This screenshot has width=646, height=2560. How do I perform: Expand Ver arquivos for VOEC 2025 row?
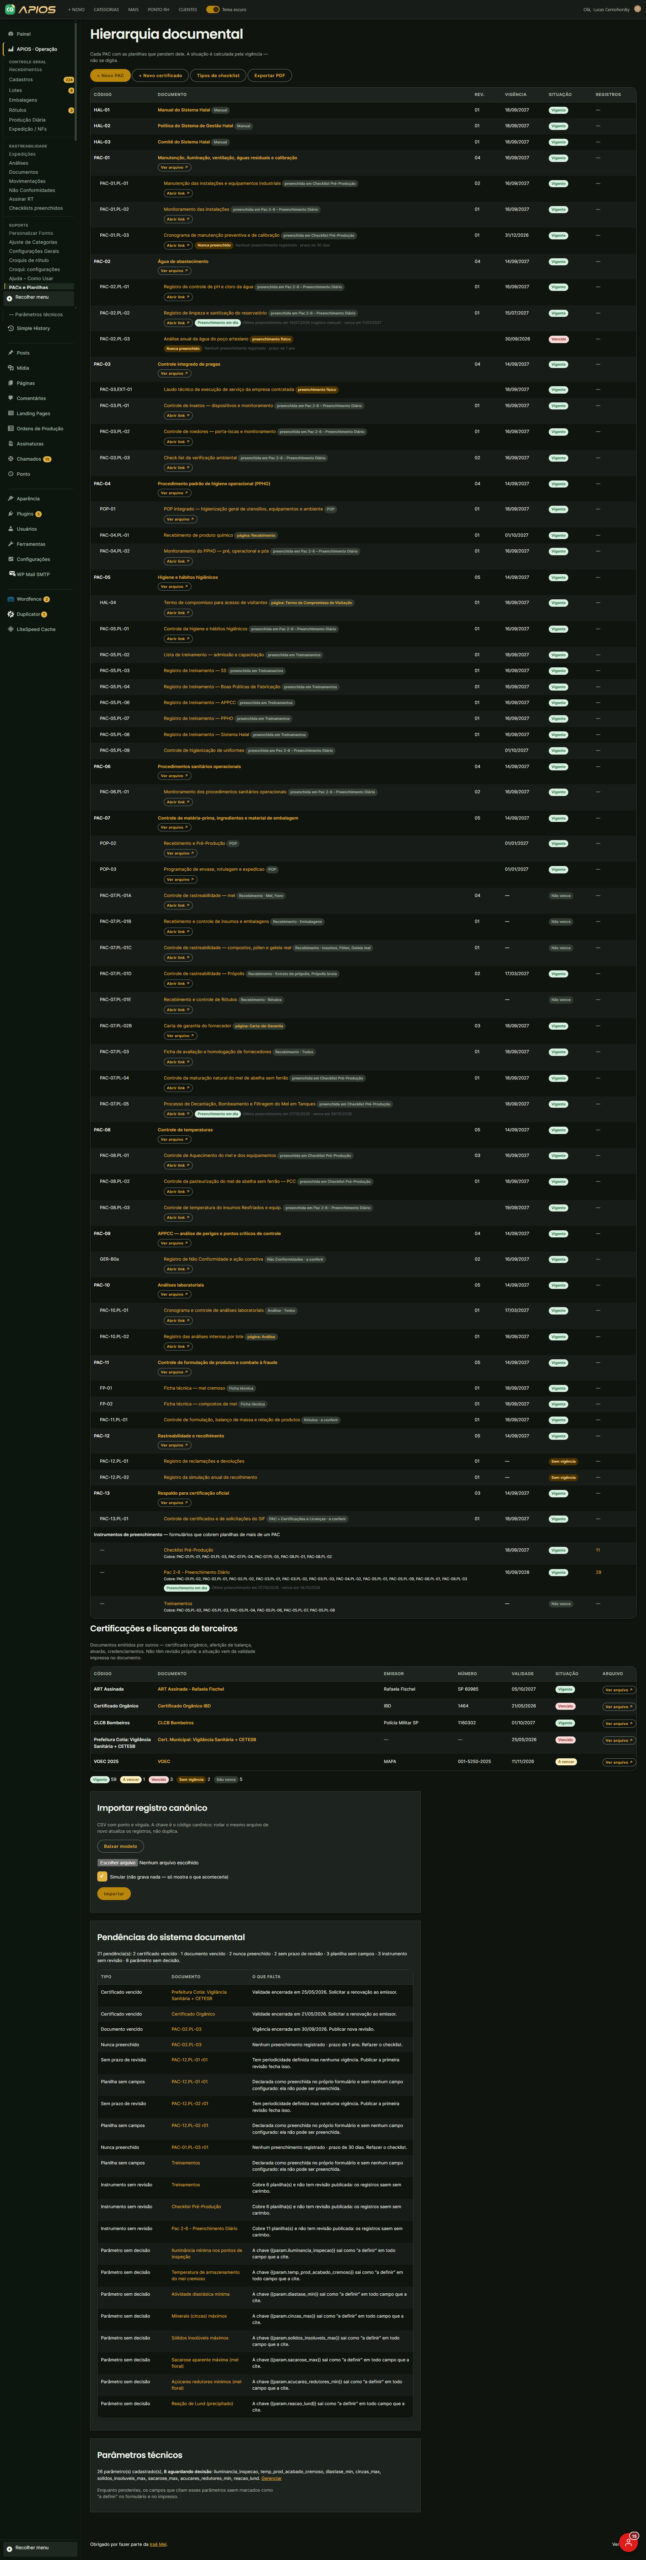point(618,1762)
